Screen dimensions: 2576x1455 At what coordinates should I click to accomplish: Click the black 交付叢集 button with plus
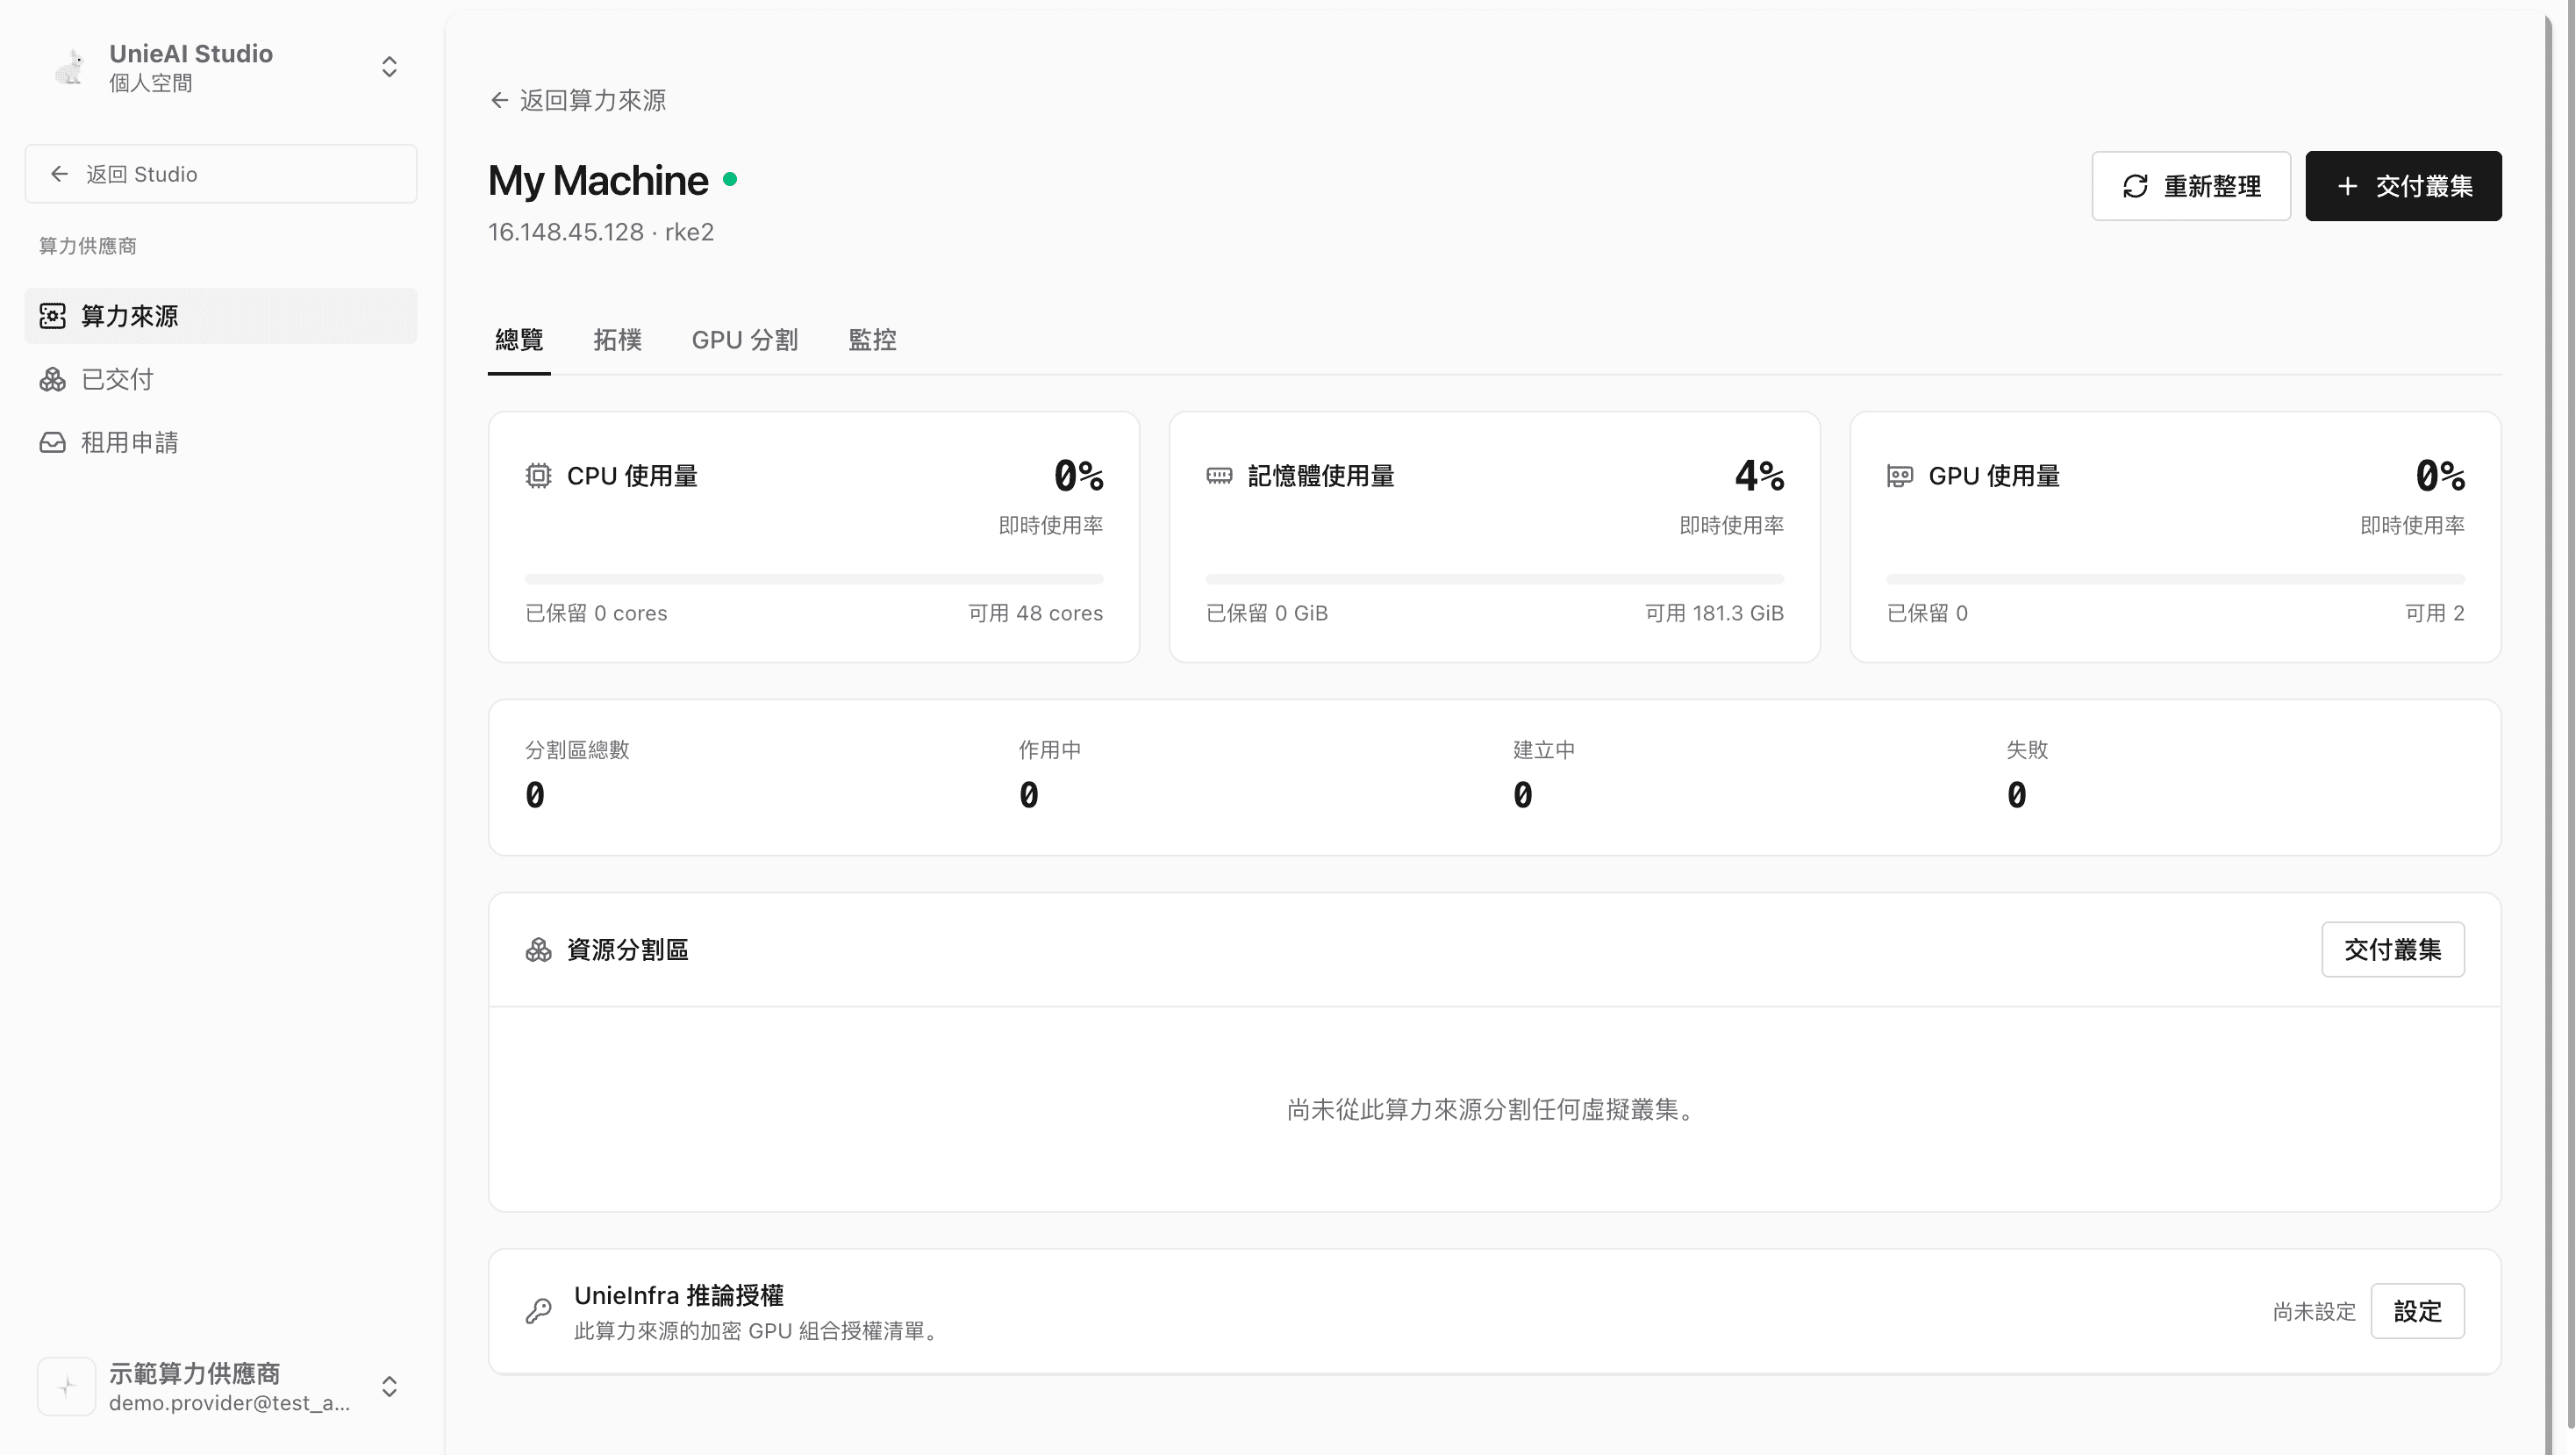tap(2403, 186)
